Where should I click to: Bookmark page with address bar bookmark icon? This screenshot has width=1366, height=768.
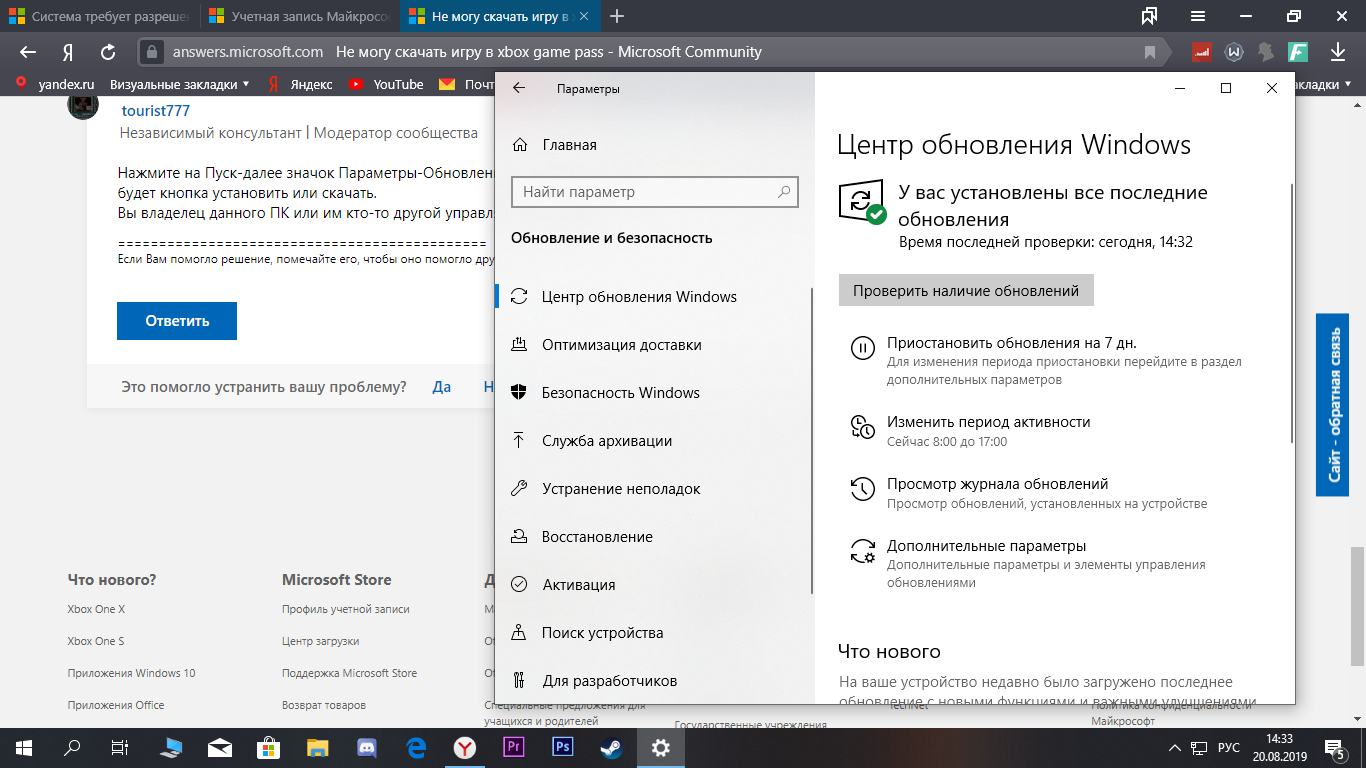[x=1151, y=52]
